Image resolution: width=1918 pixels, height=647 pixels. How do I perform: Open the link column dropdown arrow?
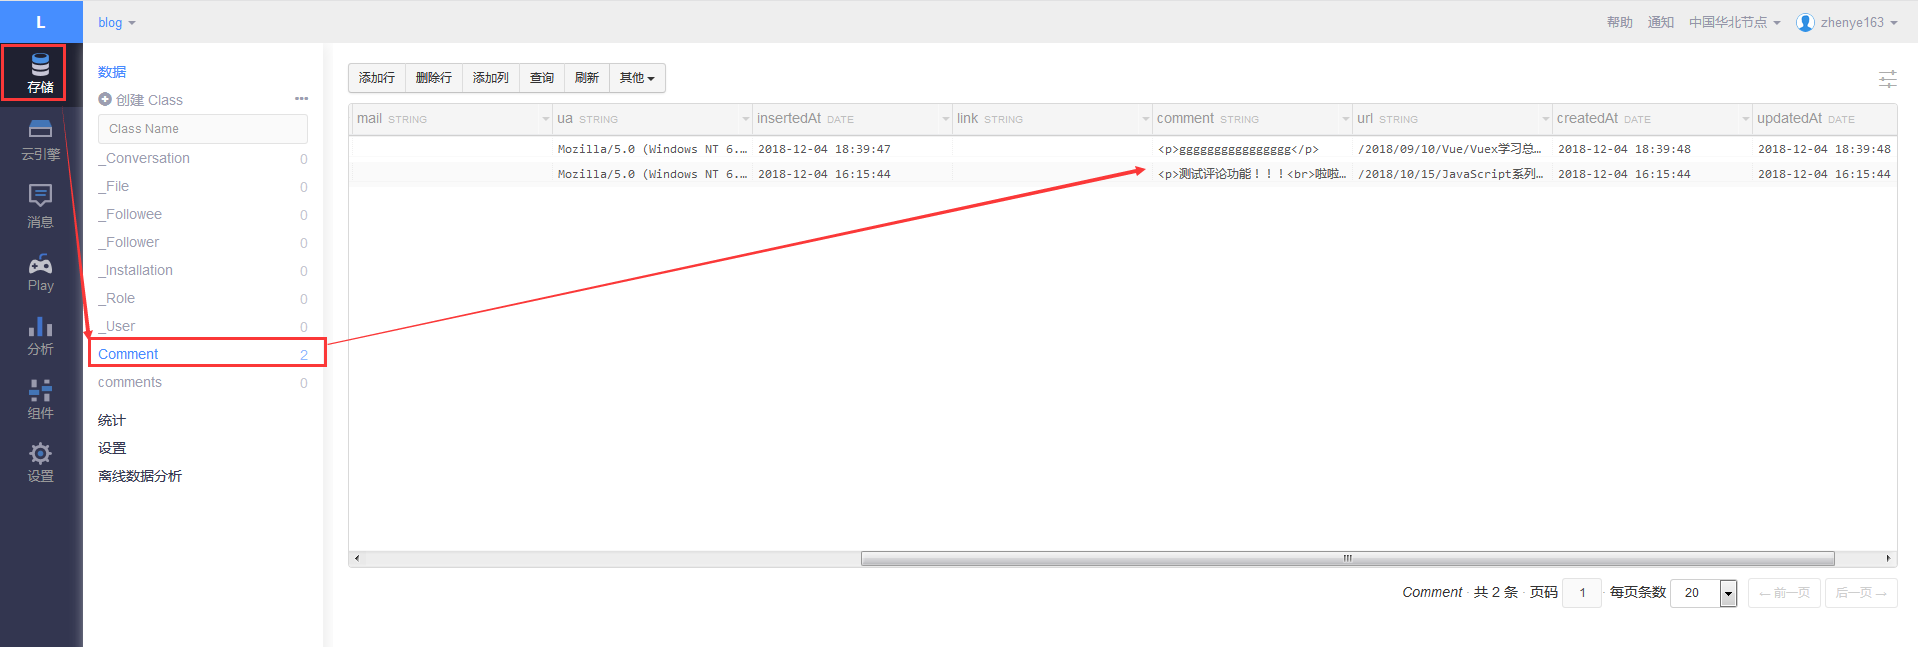click(1145, 119)
